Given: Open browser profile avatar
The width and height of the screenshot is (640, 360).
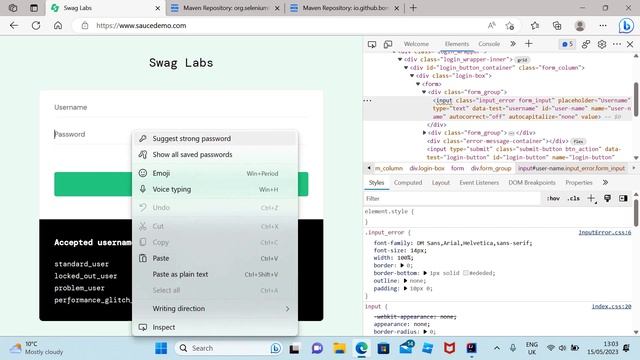Looking at the screenshot, I should pyautogui.click(x=580, y=26).
